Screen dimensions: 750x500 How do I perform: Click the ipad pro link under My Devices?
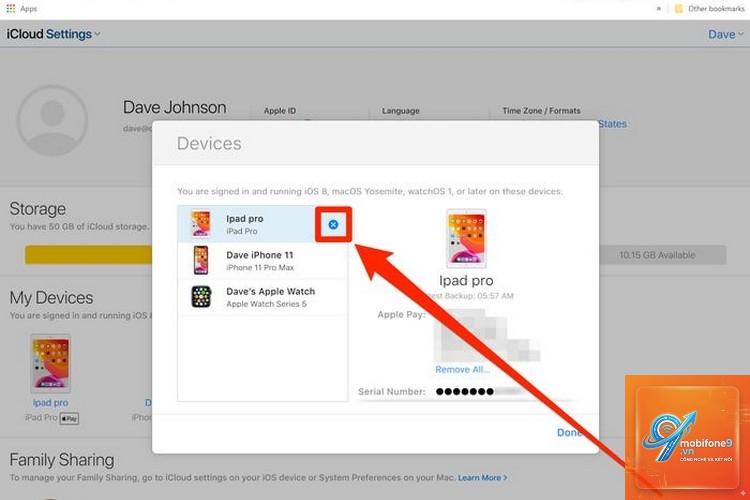(x=50, y=403)
